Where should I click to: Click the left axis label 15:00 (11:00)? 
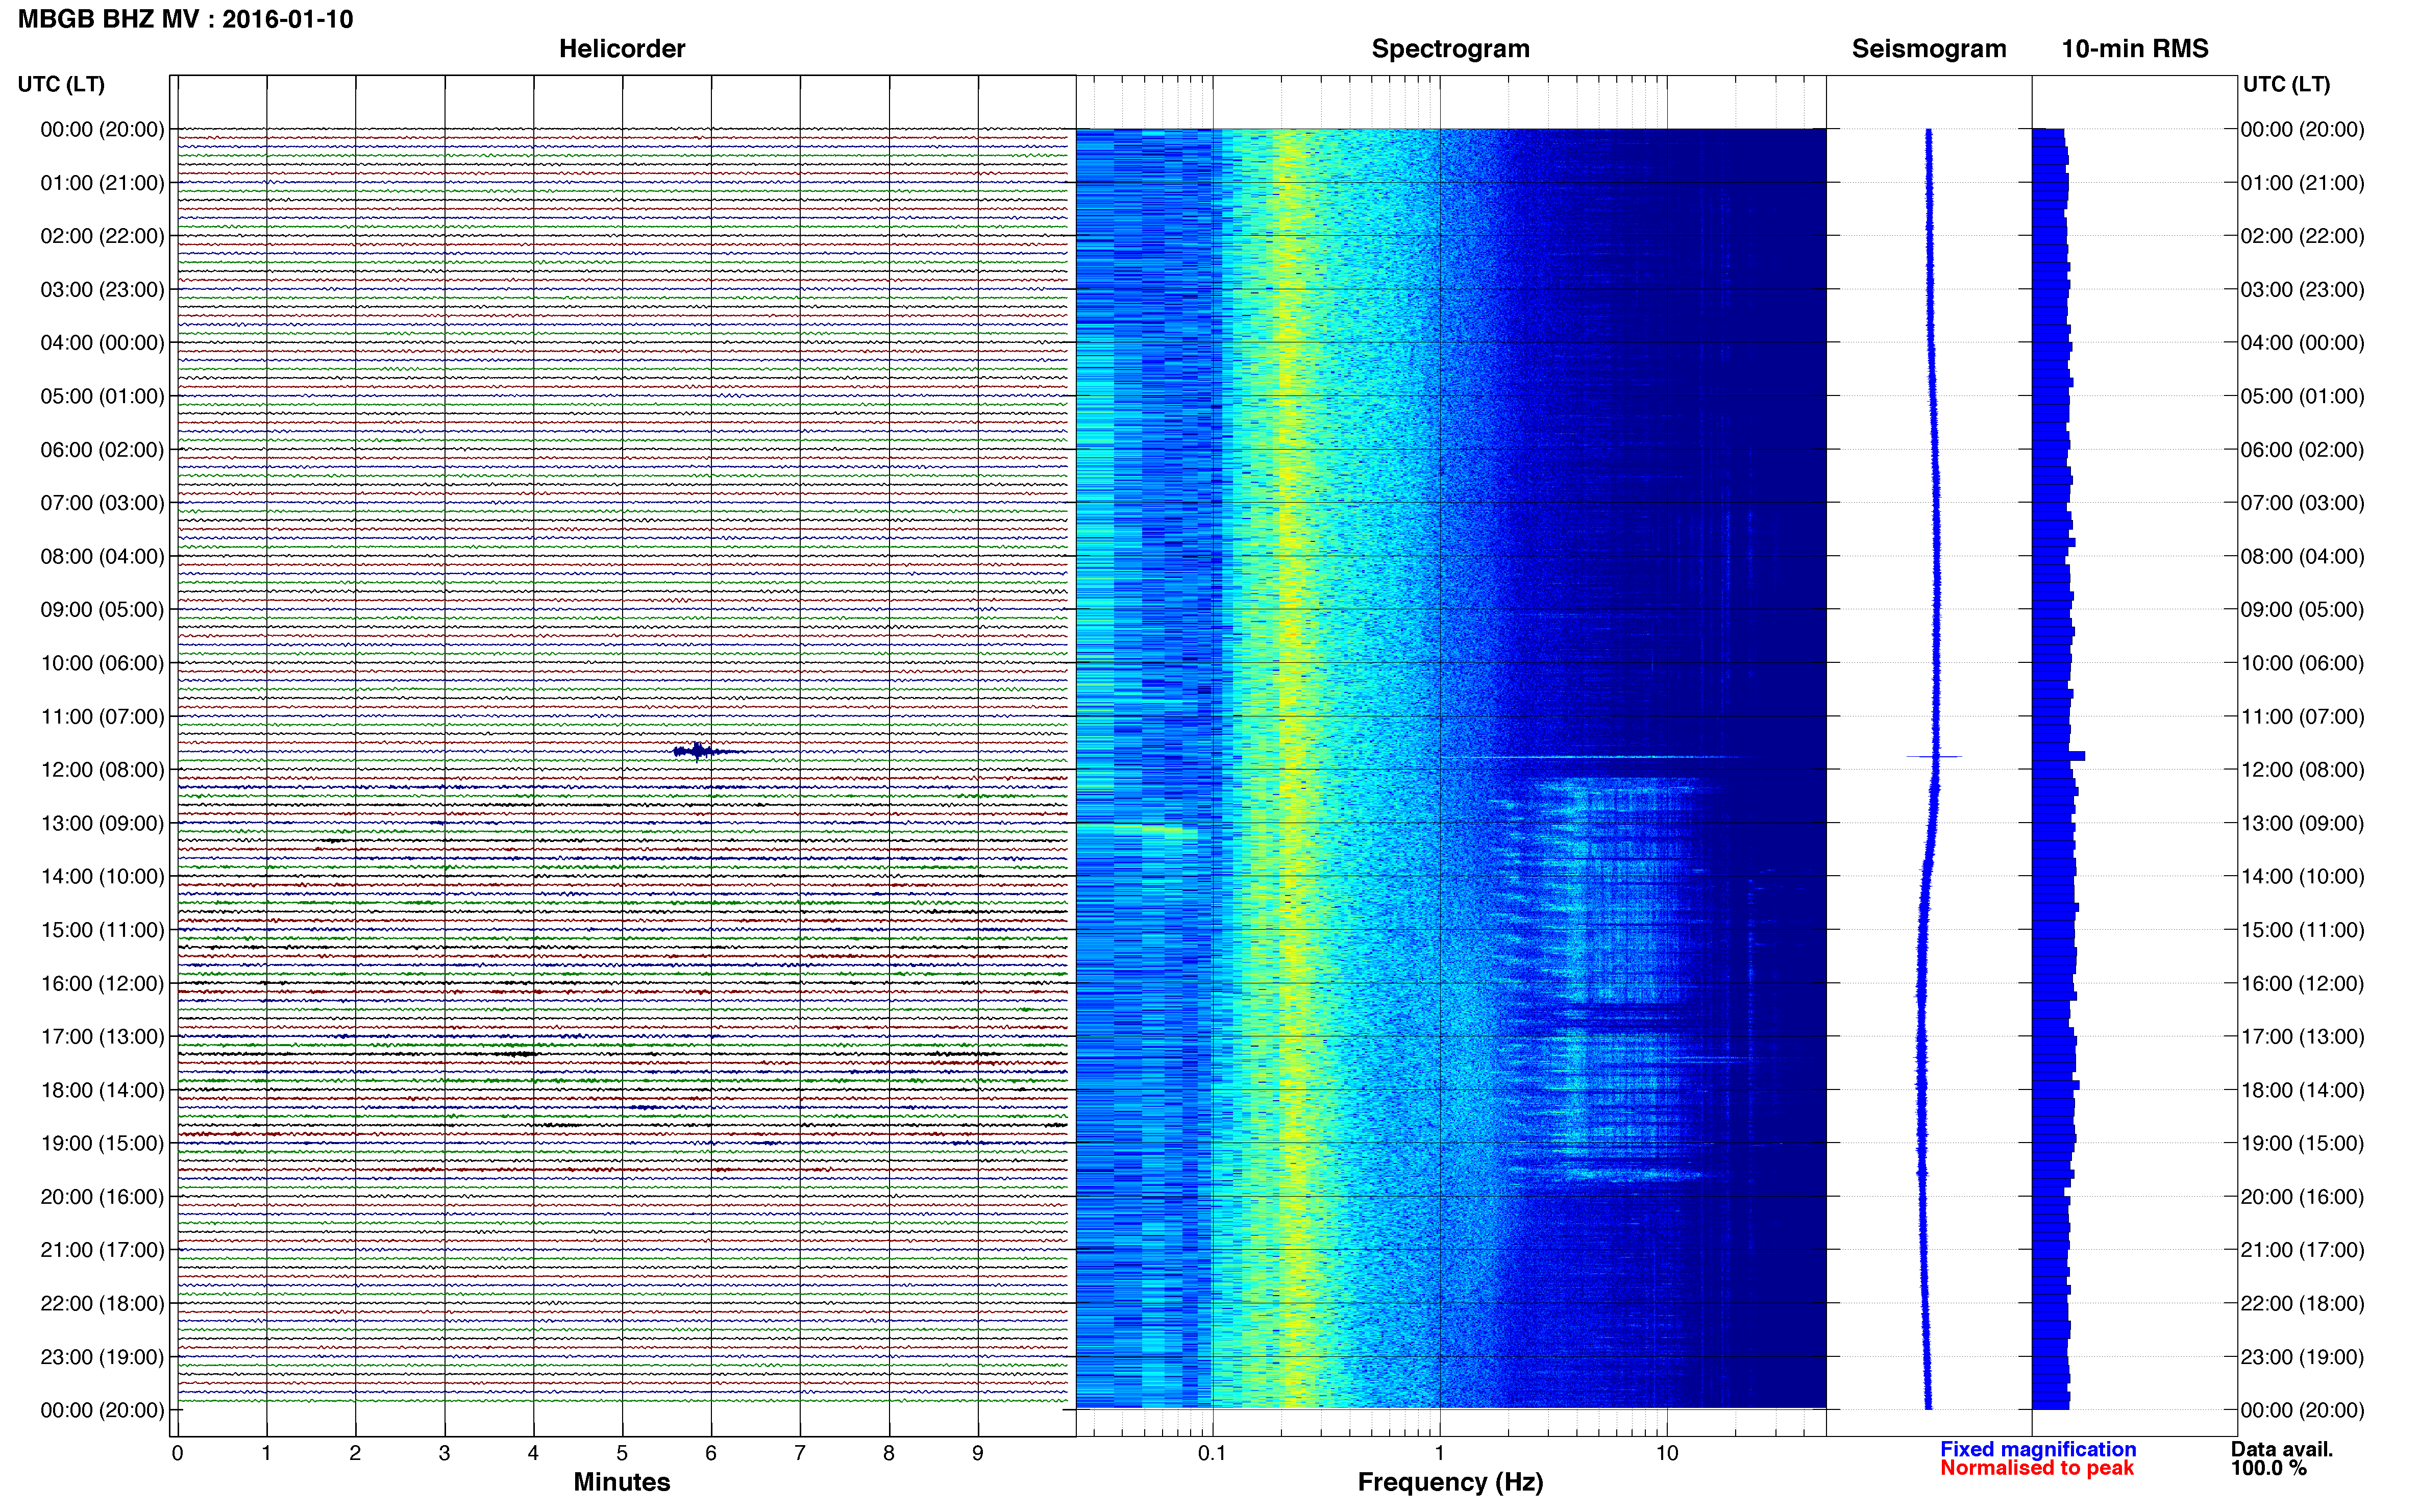coord(102,929)
